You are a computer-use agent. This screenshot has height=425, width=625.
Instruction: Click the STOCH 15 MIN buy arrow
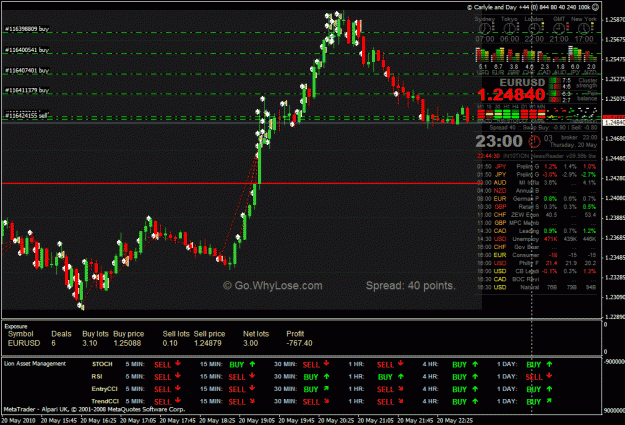[x=252, y=364]
